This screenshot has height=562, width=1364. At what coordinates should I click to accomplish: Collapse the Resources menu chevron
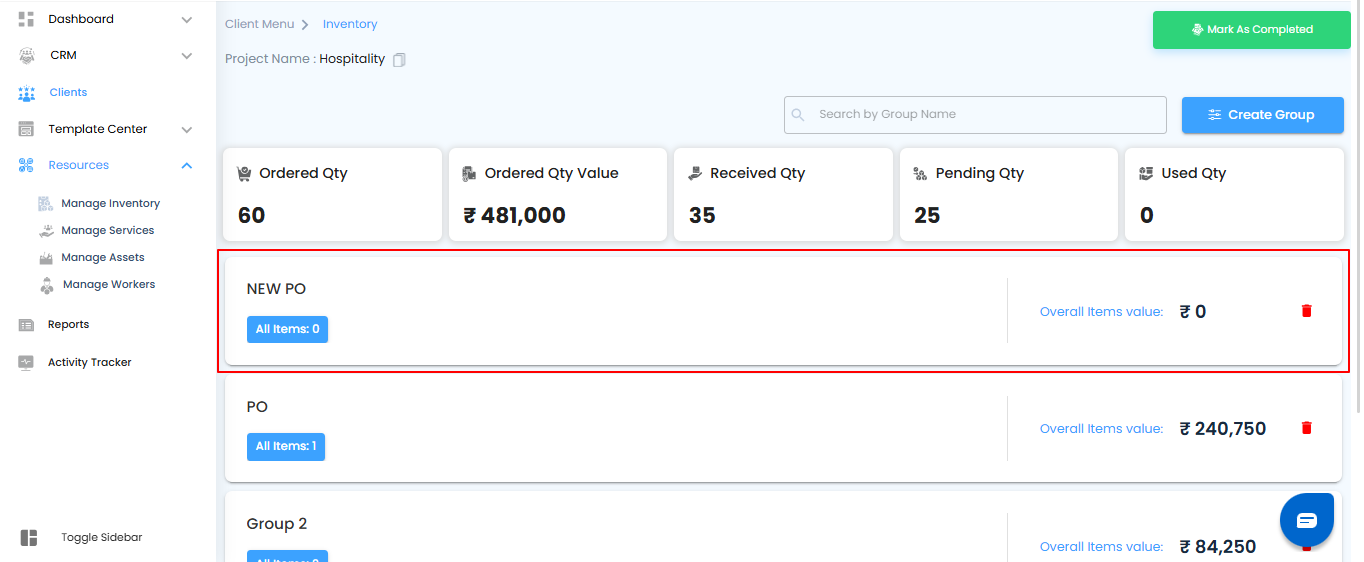pyautogui.click(x=187, y=166)
